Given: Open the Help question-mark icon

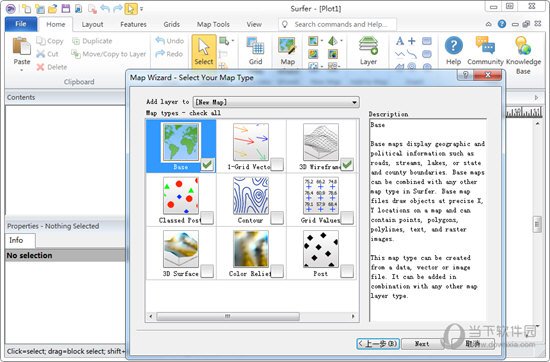Looking at the screenshot, I should tap(454, 46).
